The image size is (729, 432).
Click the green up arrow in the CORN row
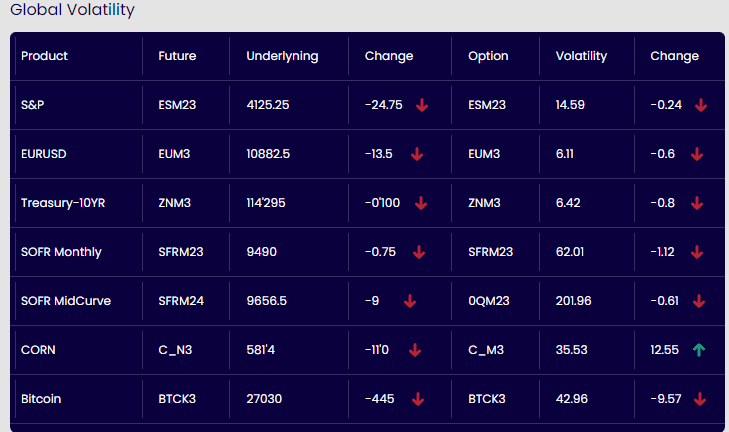[x=698, y=350]
